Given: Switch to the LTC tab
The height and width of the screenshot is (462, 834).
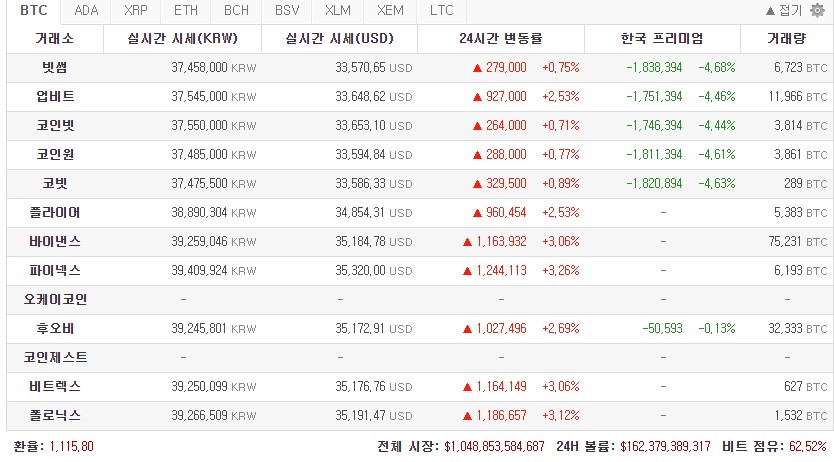Looking at the screenshot, I should pos(441,10).
